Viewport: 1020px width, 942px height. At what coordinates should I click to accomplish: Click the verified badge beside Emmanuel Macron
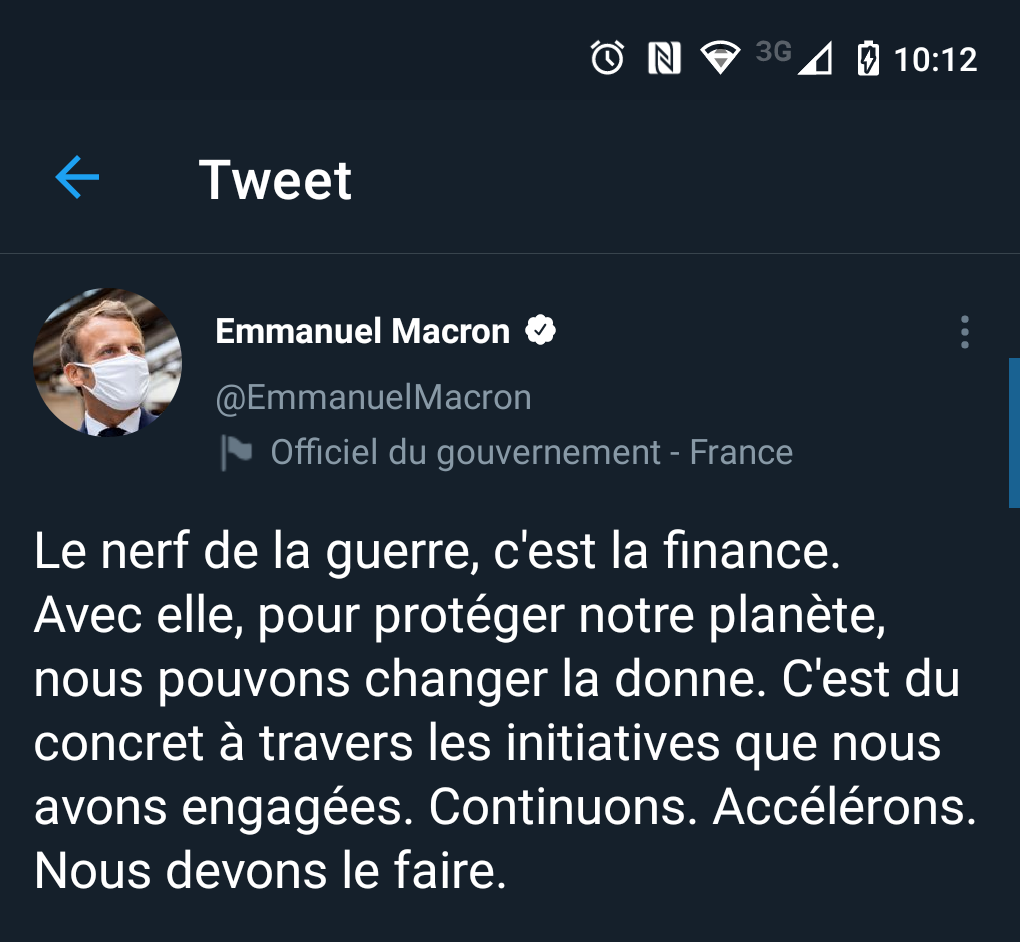click(x=541, y=331)
